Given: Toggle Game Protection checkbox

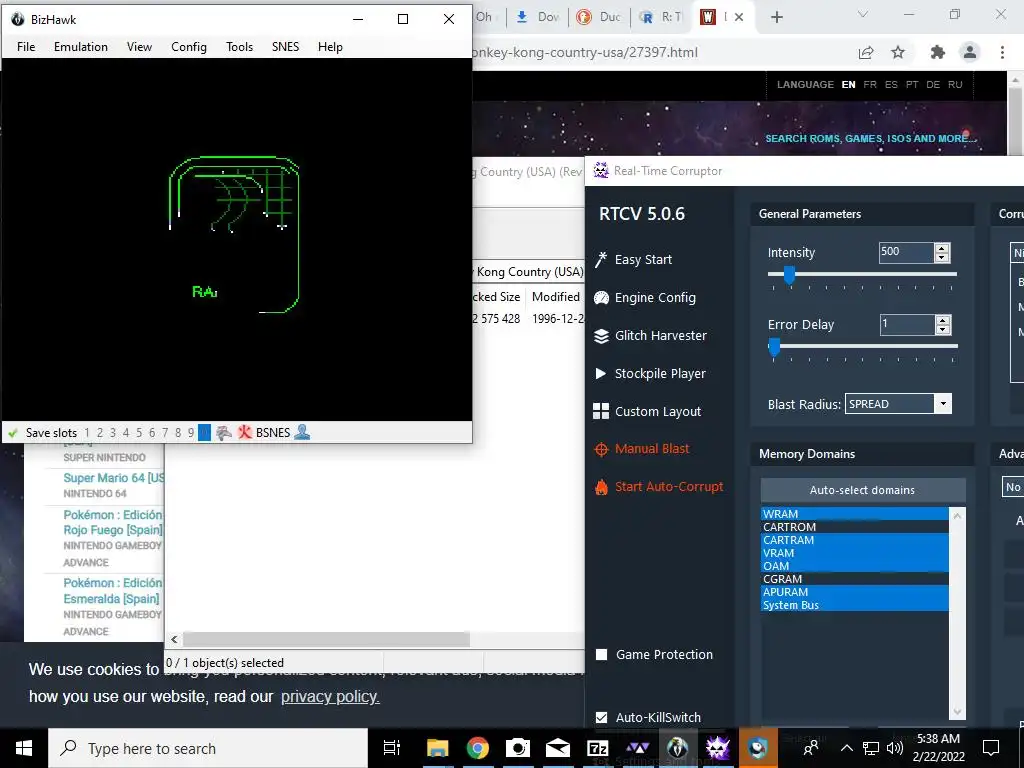Looking at the screenshot, I should 601,654.
